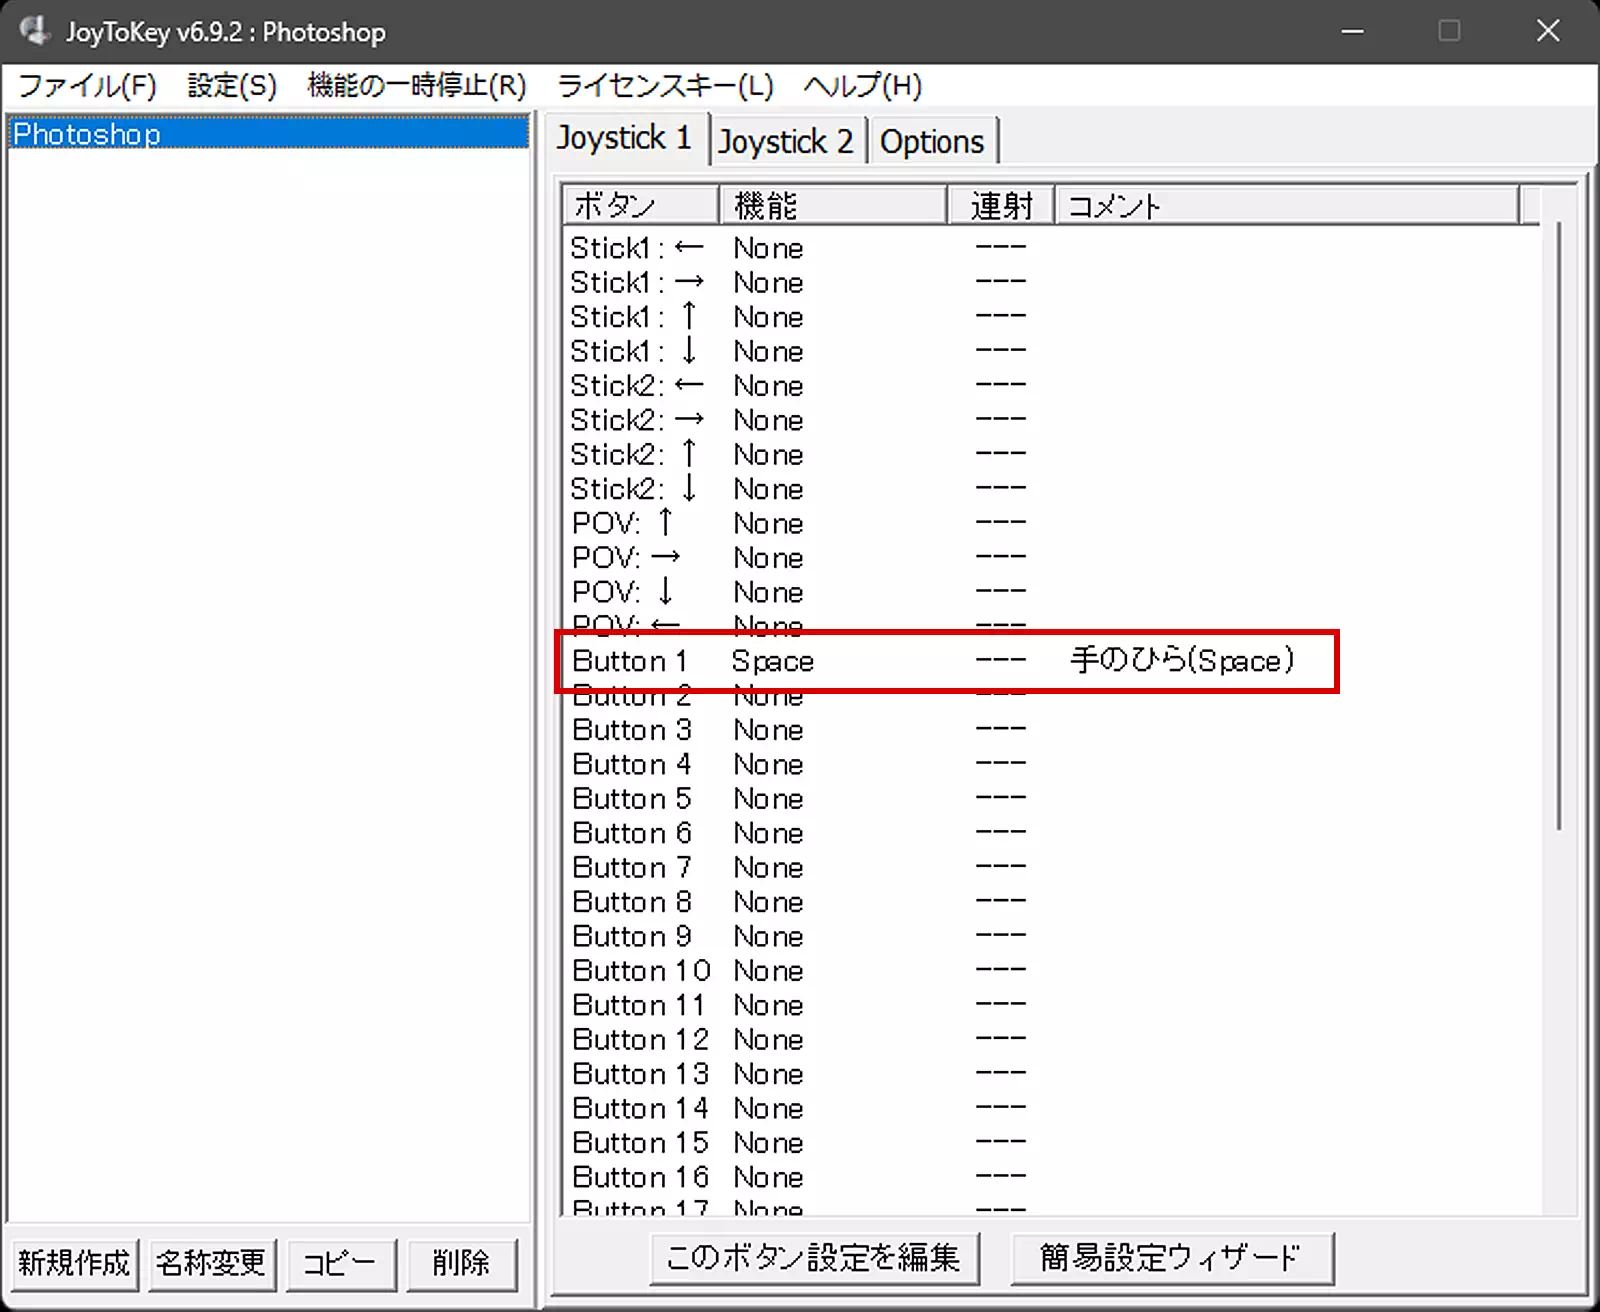Click the 連射 column header
The width and height of the screenshot is (1600, 1312).
click(1001, 206)
